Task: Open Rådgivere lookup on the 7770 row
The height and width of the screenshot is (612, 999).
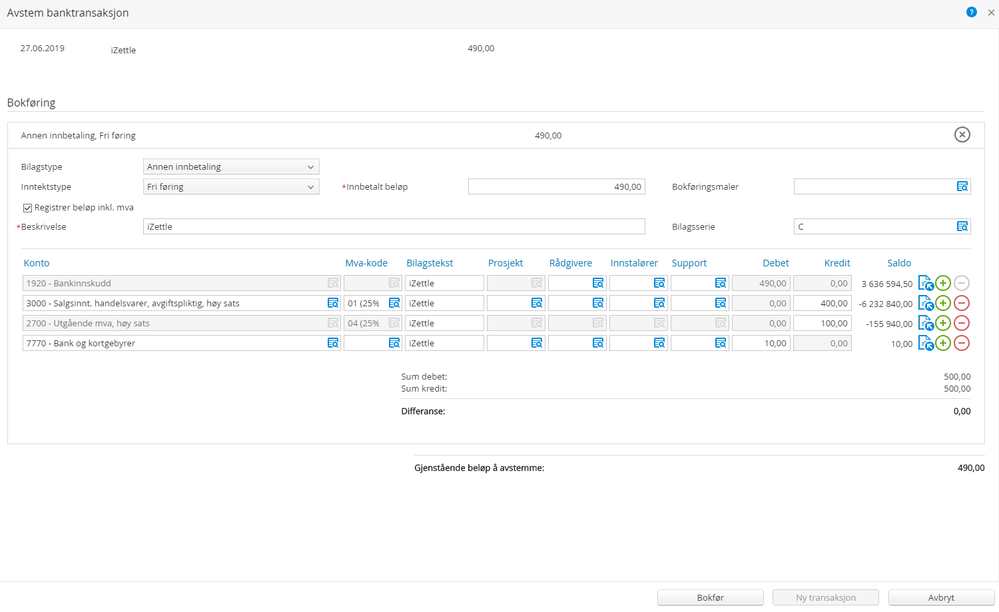Action: 597,343
